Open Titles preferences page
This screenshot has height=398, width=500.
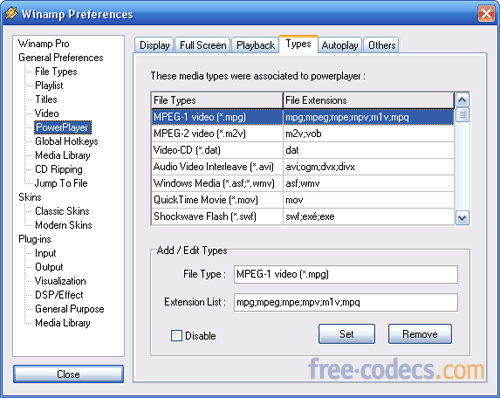[46, 99]
